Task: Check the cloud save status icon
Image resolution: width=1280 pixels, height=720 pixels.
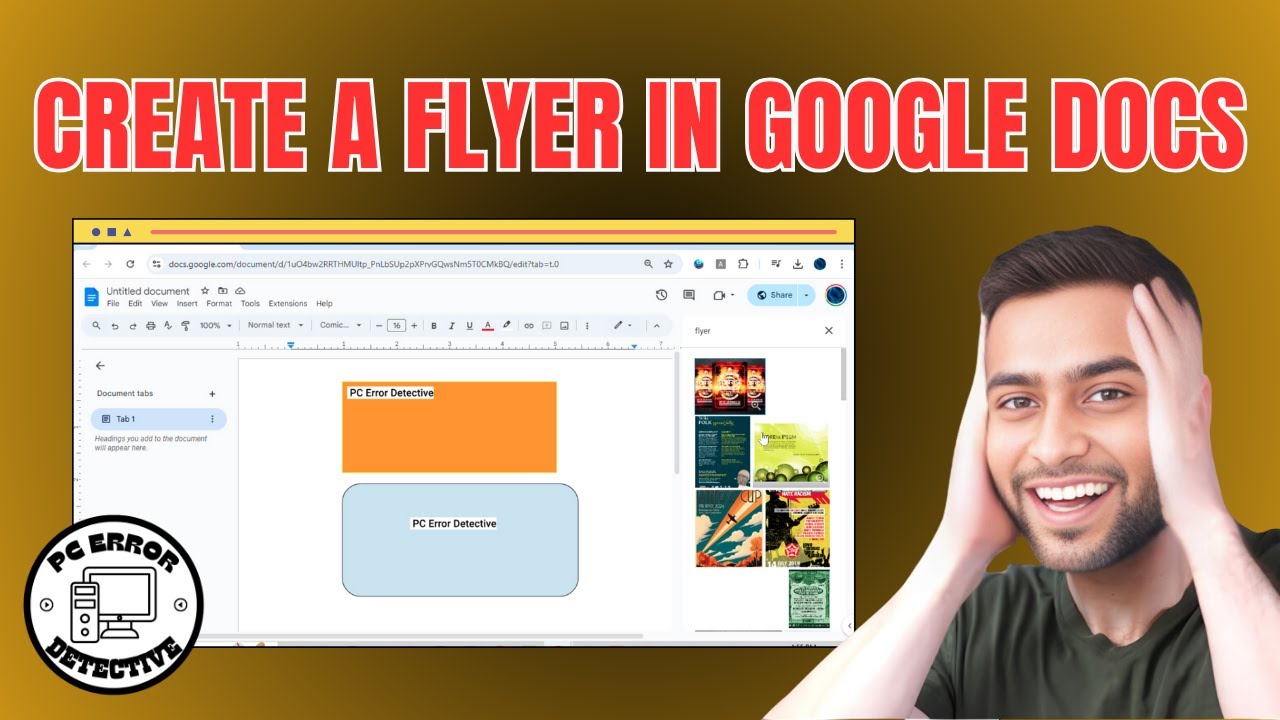Action: pos(240,291)
